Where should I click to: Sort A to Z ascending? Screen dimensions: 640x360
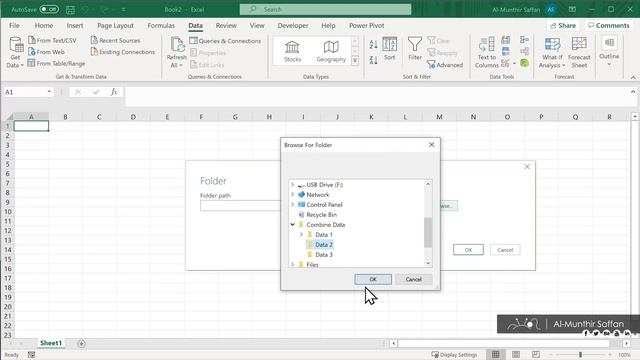pyautogui.click(x=373, y=44)
